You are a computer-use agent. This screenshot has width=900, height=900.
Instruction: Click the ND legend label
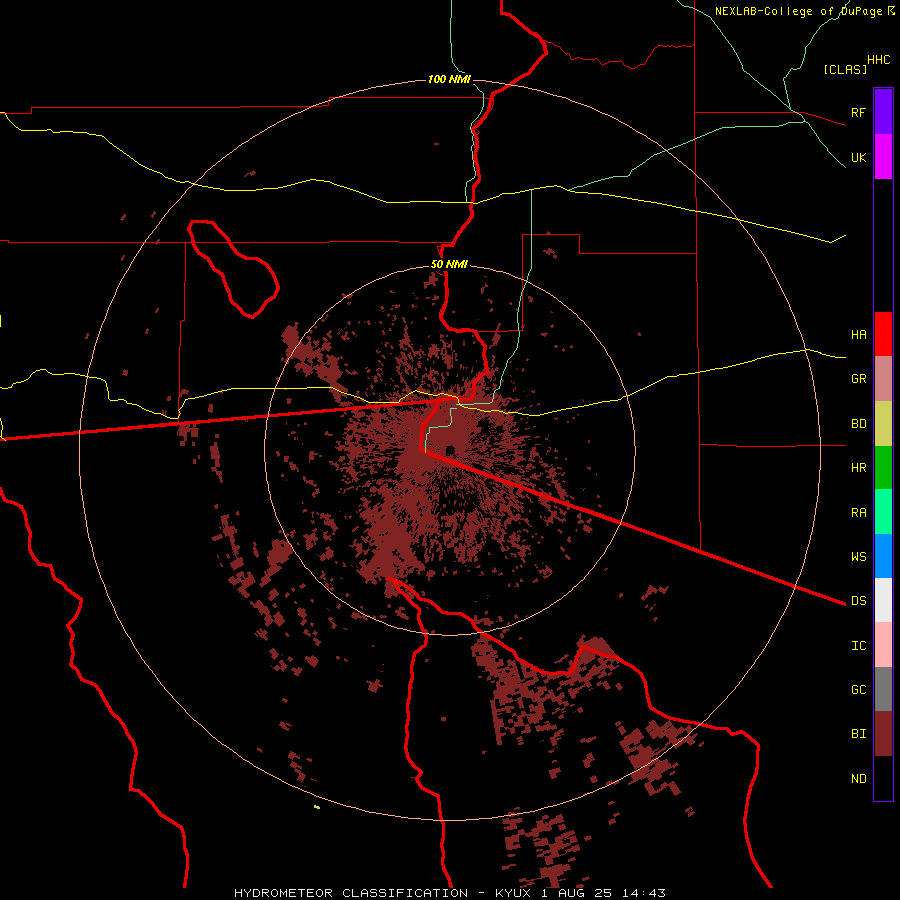pos(858,779)
